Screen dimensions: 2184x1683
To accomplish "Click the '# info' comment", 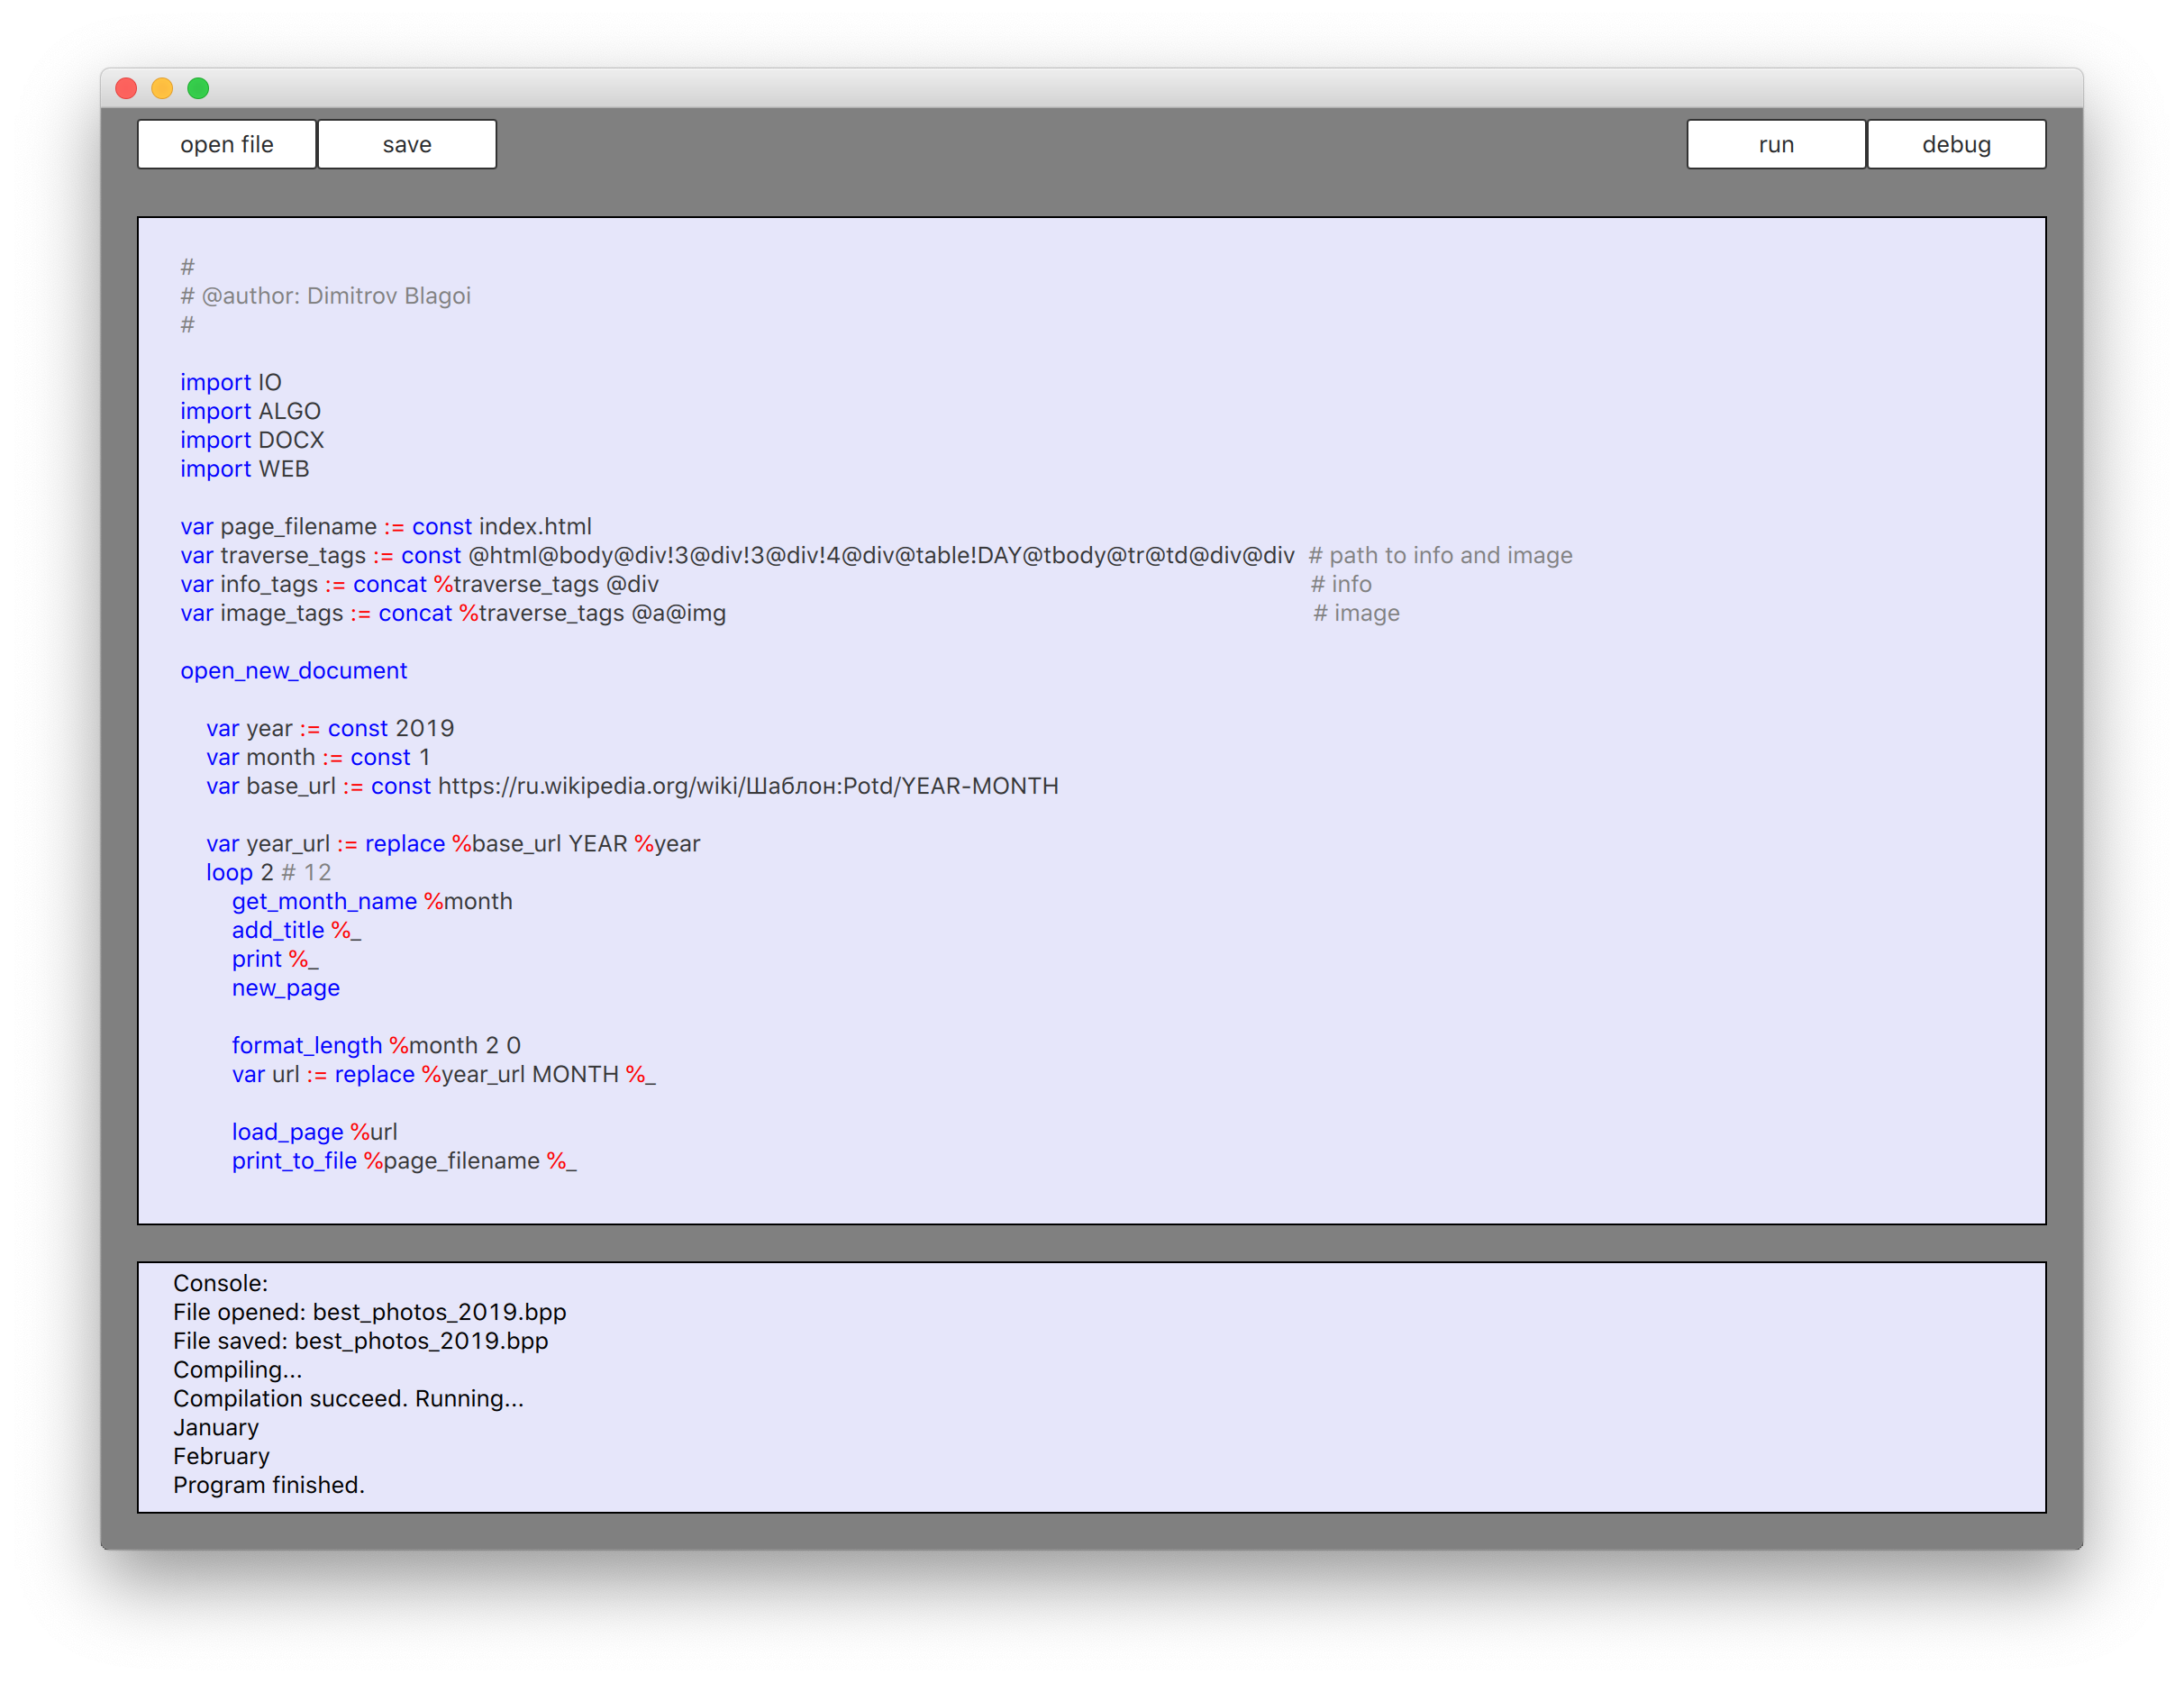I will tap(1341, 584).
